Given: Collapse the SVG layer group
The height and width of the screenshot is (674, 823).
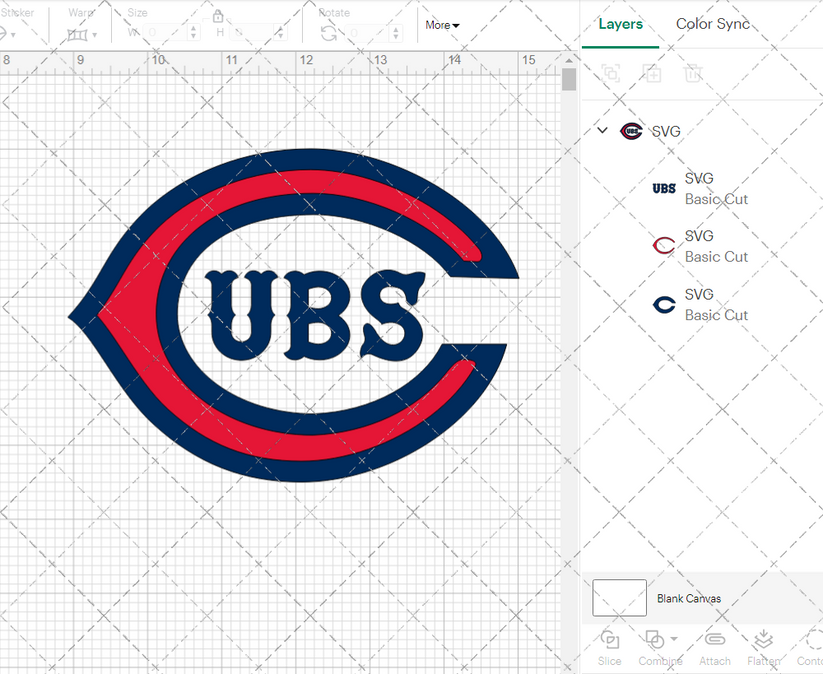Looking at the screenshot, I should pyautogui.click(x=602, y=130).
